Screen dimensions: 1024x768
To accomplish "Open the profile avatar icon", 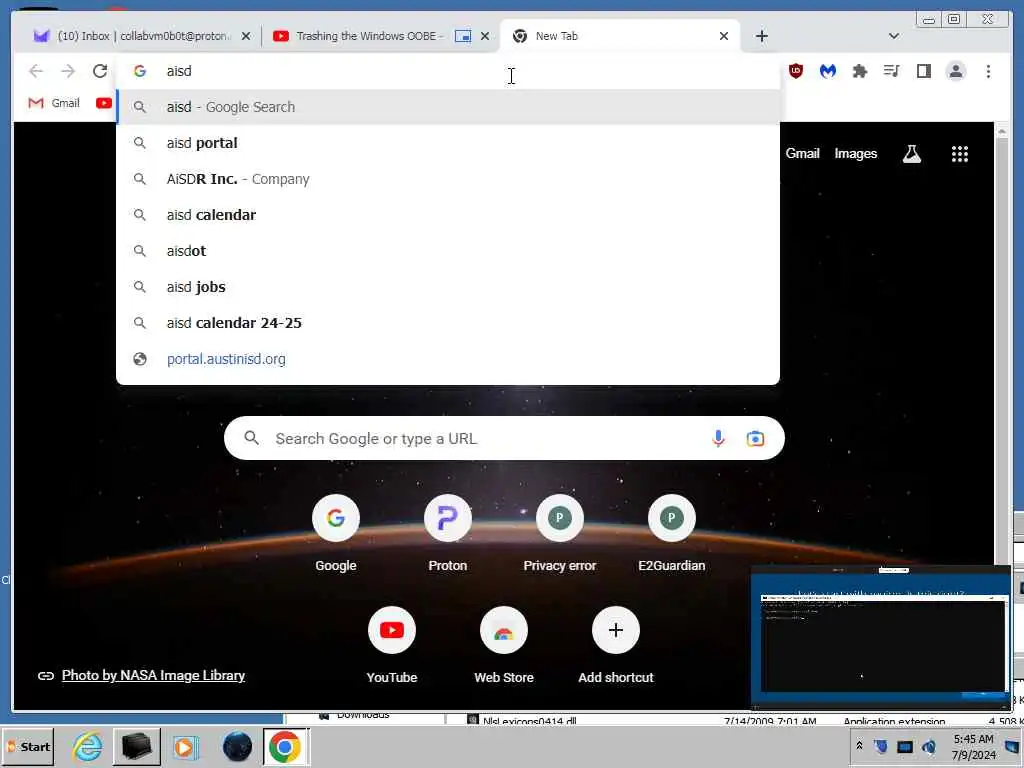I will coord(955,71).
